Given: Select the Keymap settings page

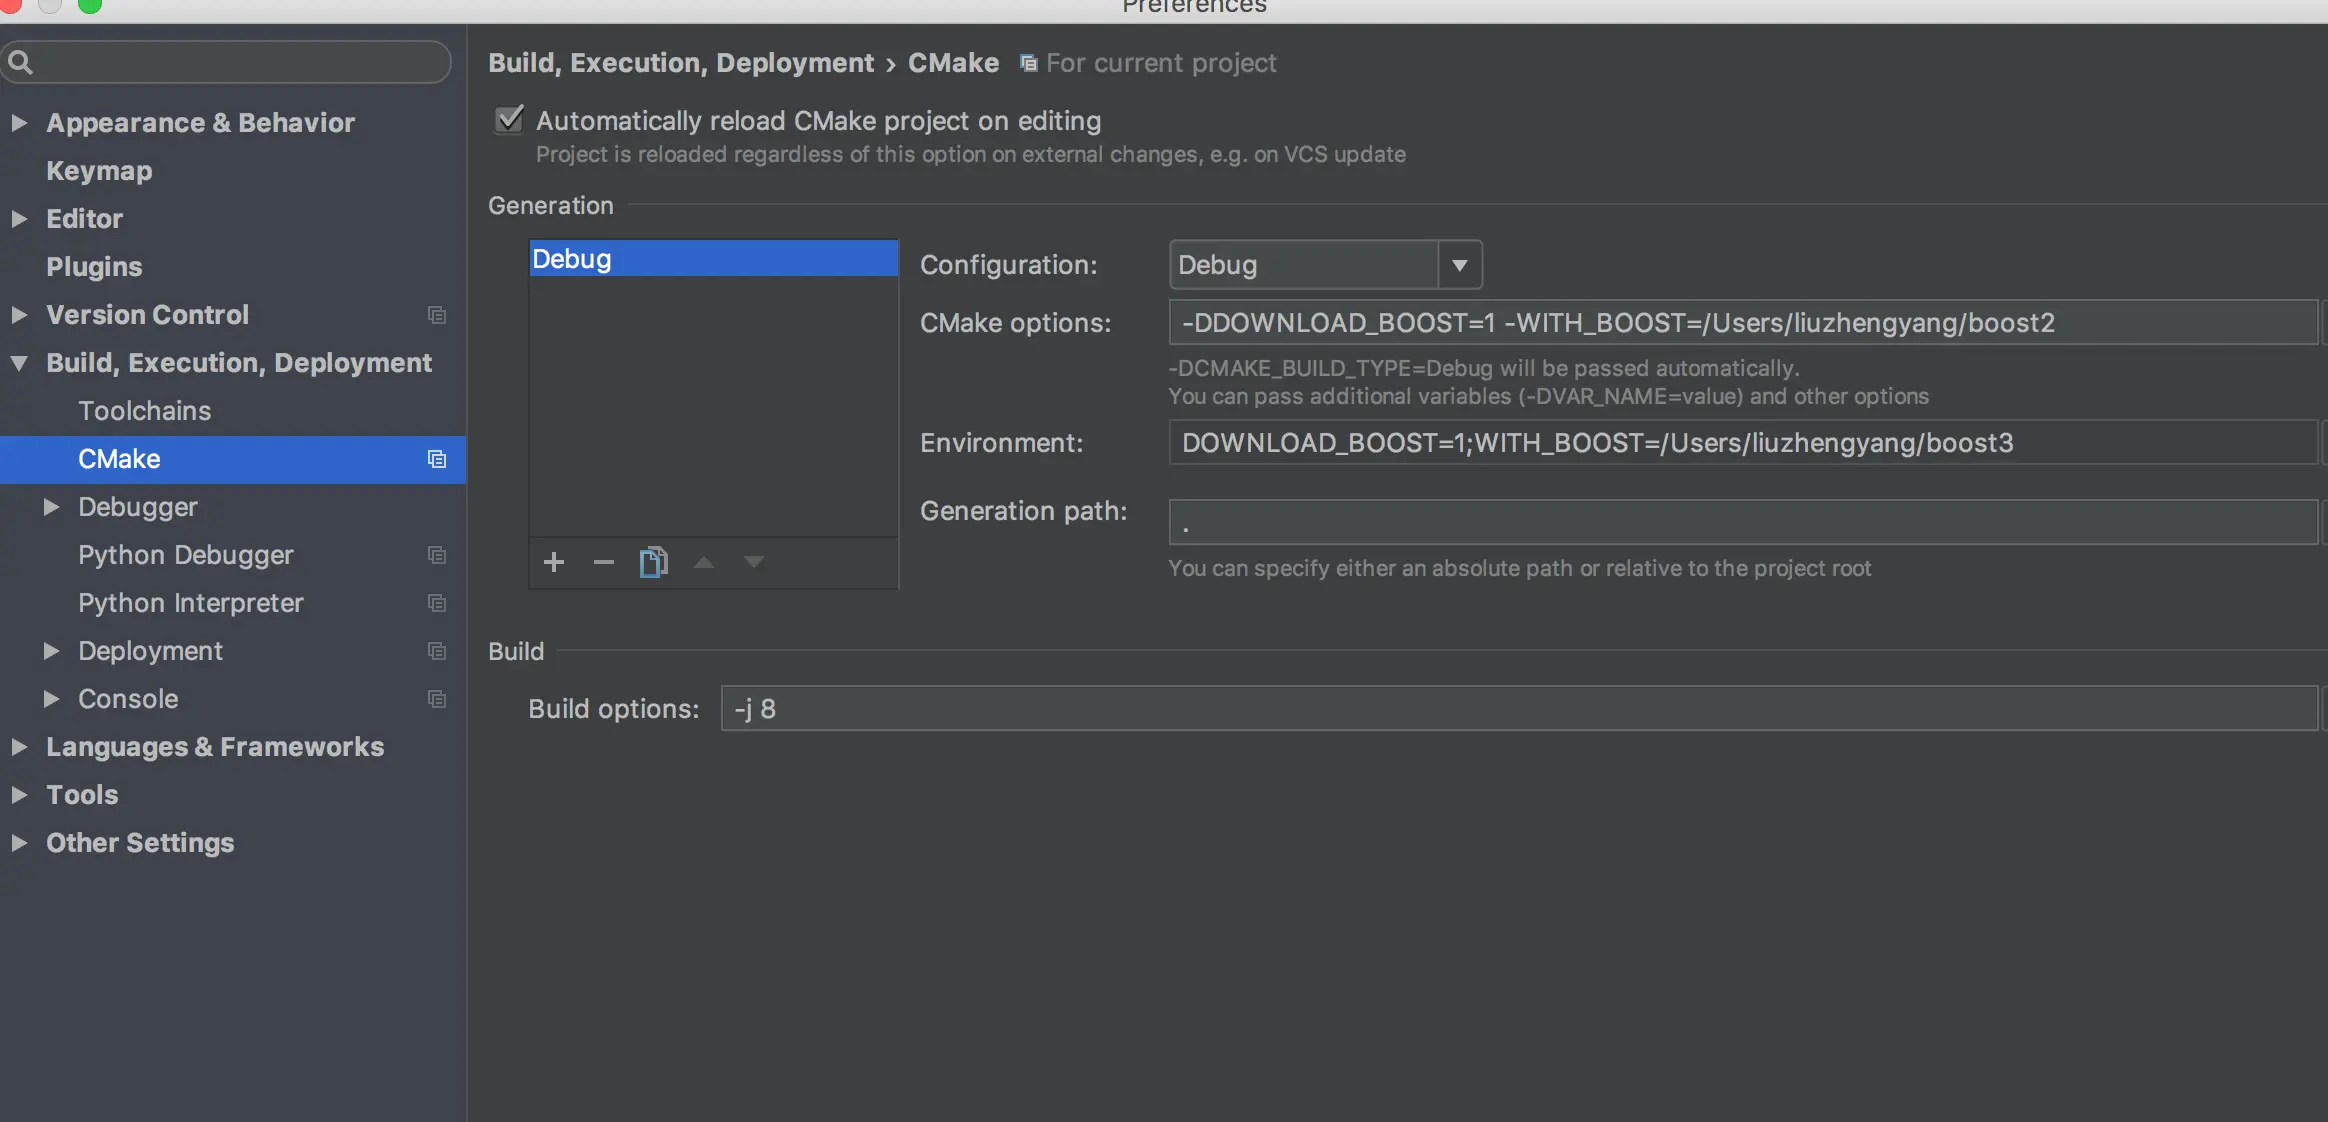Looking at the screenshot, I should tap(99, 171).
